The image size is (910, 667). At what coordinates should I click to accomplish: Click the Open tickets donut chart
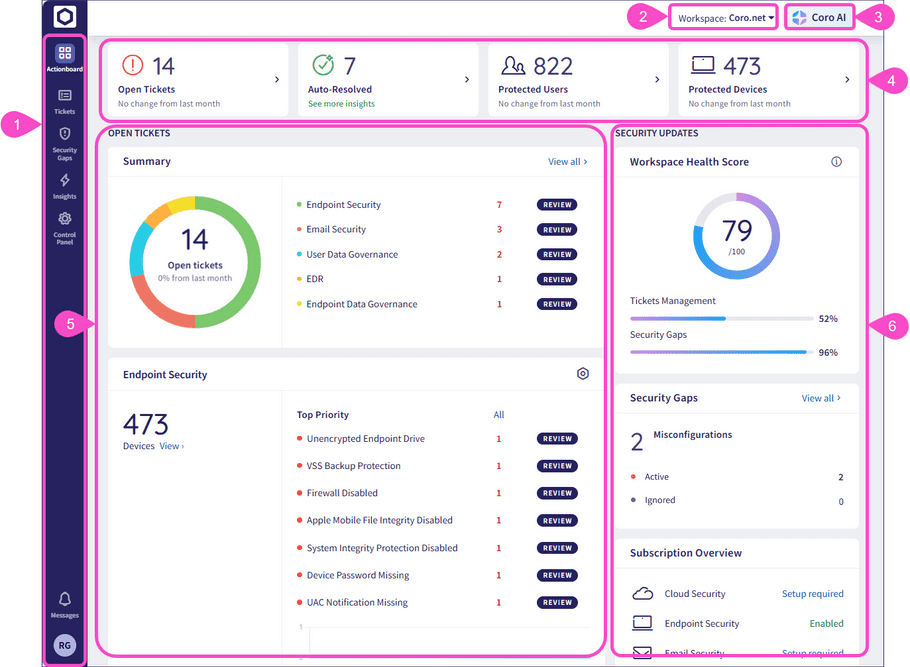[x=196, y=261]
